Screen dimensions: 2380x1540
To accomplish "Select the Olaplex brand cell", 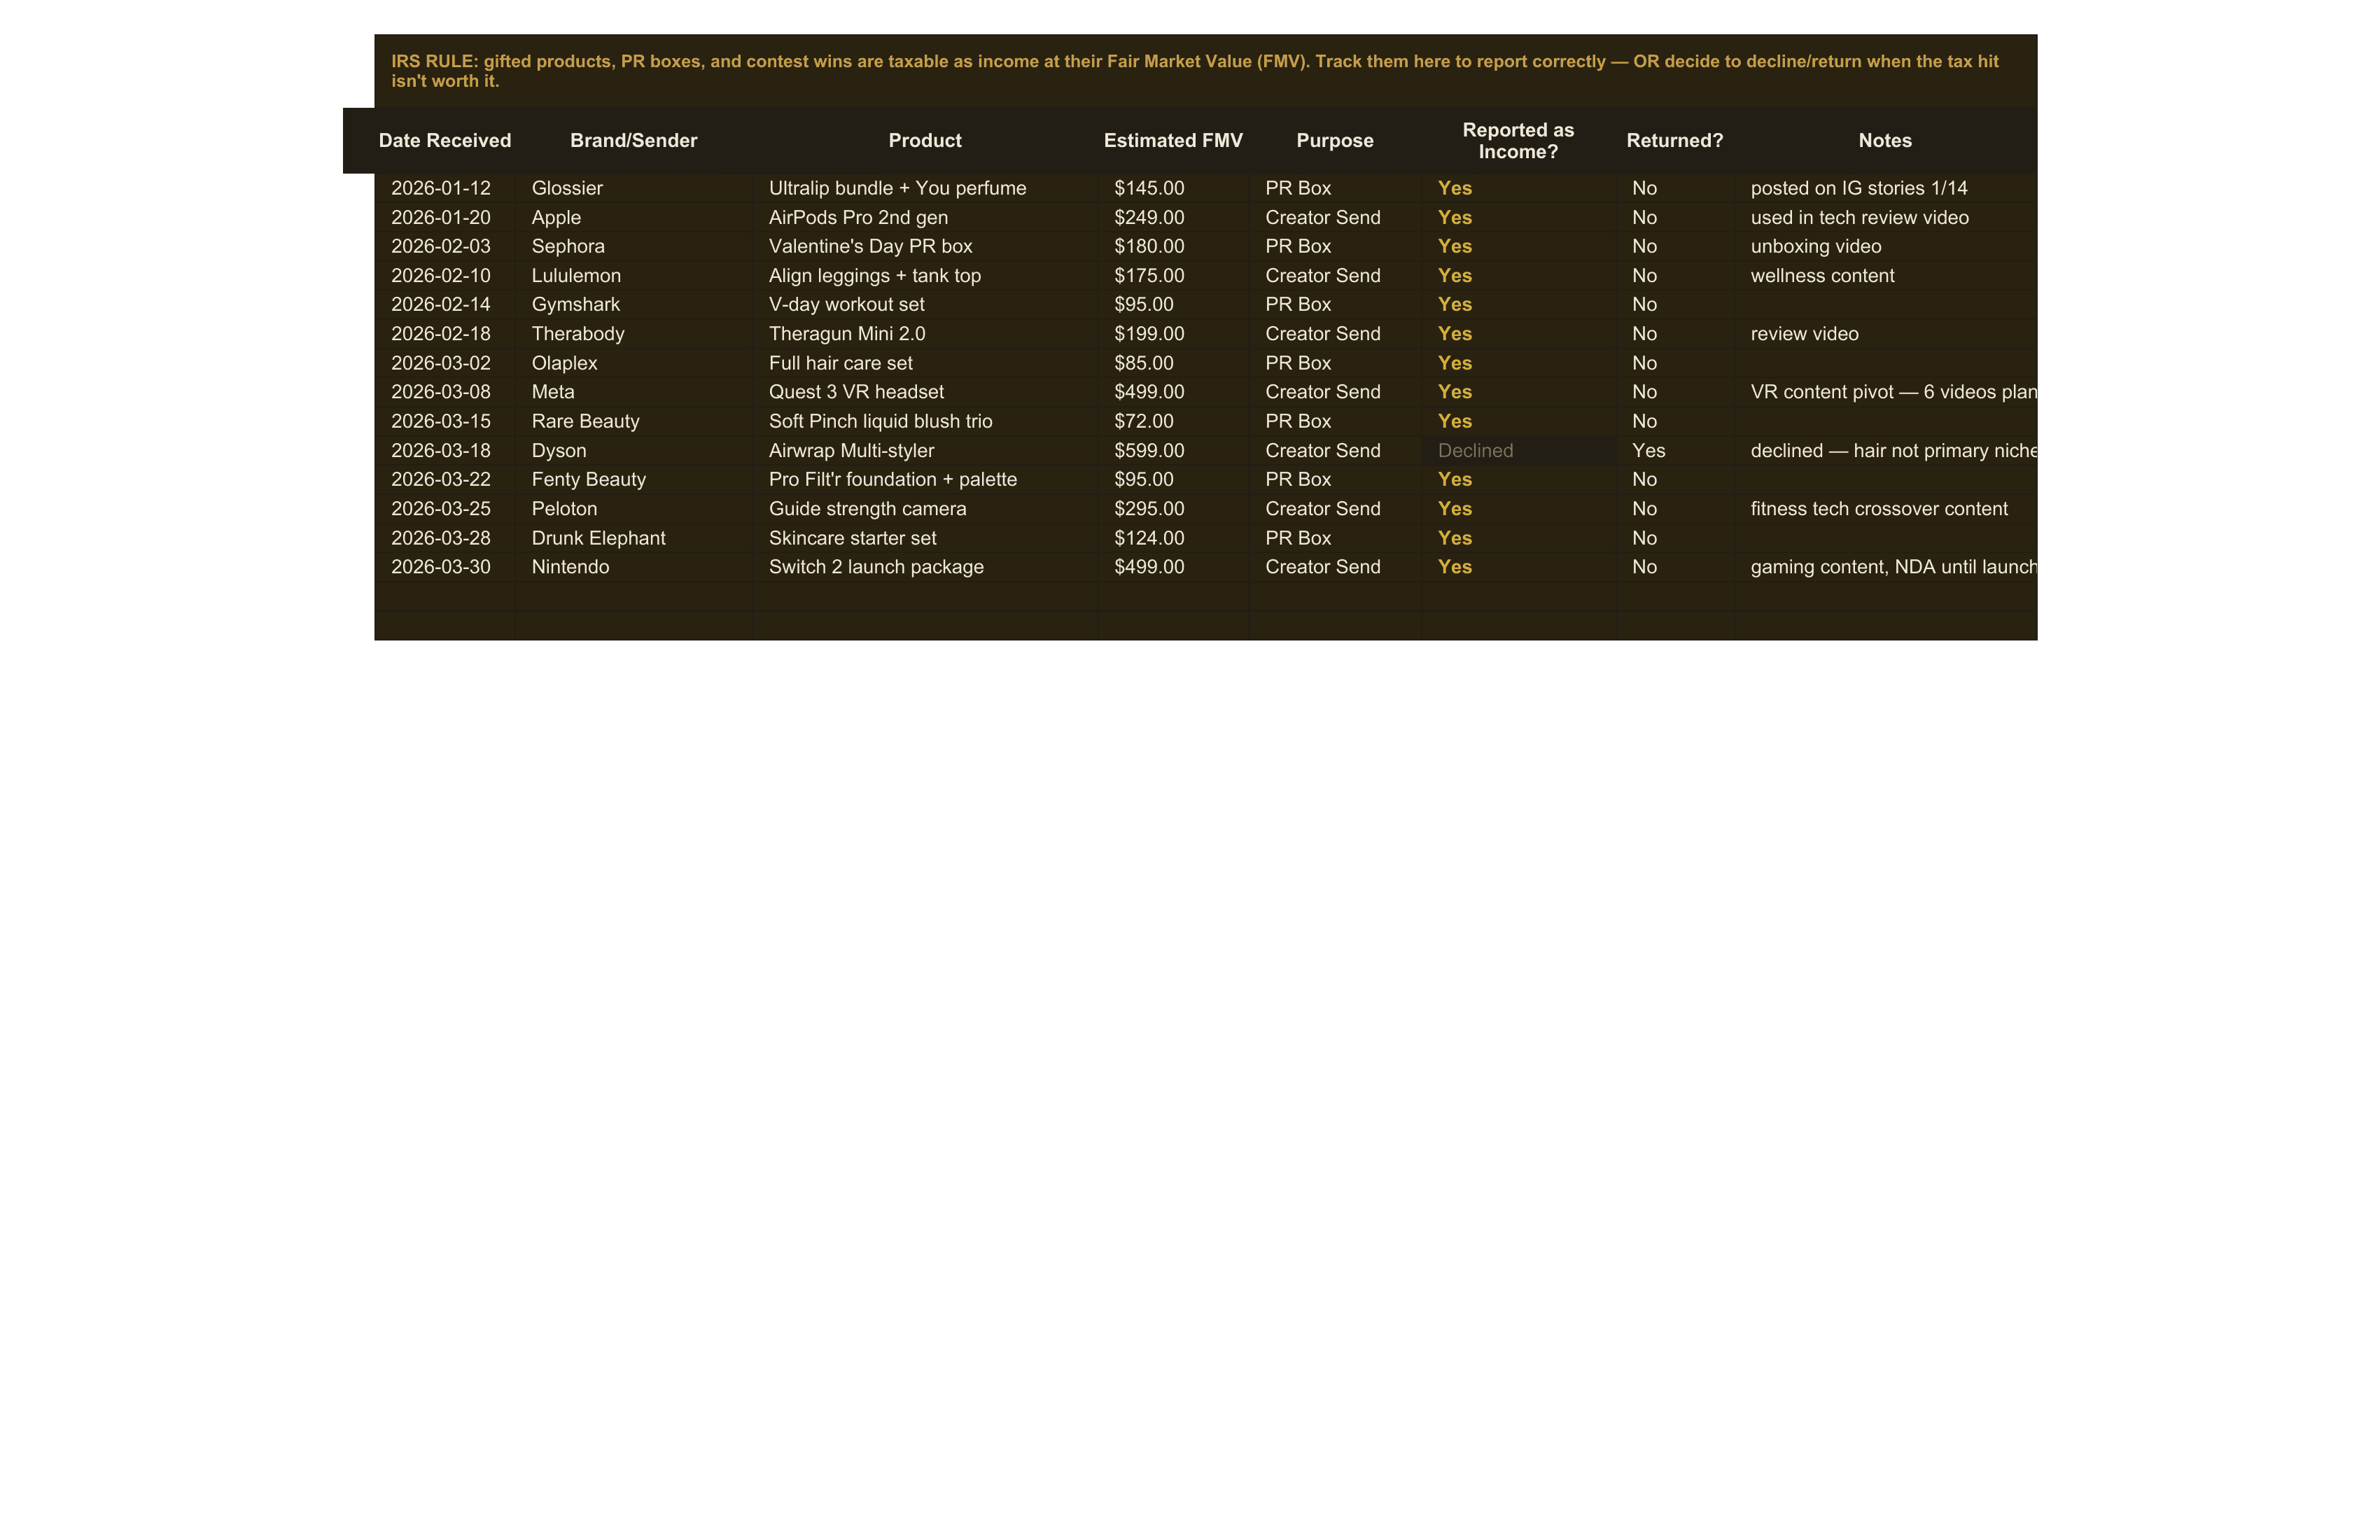I will (633, 363).
